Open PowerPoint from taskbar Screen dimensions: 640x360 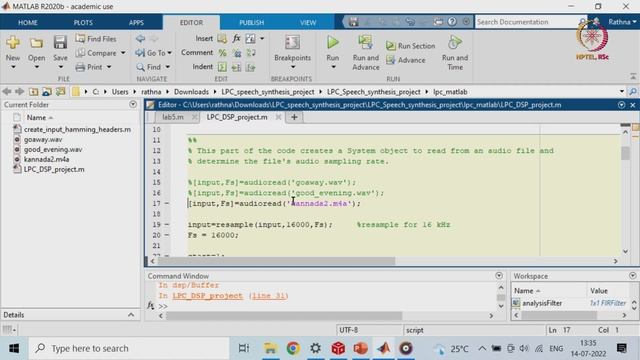coord(360,348)
